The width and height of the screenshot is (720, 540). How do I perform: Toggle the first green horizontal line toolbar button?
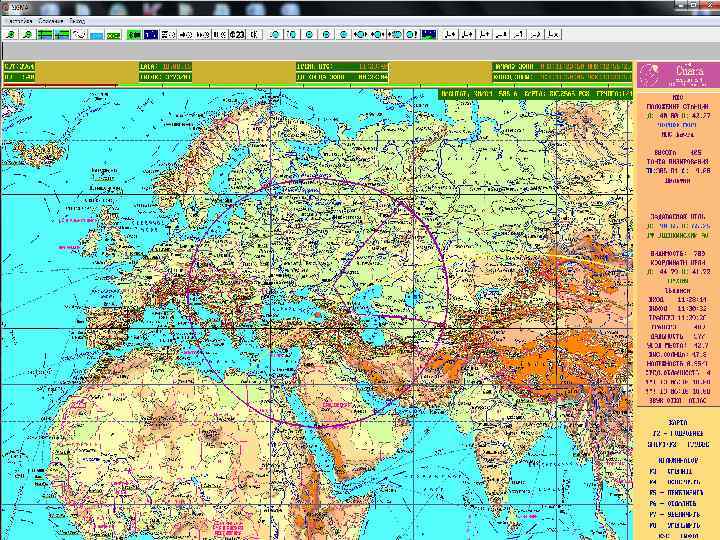coord(44,34)
